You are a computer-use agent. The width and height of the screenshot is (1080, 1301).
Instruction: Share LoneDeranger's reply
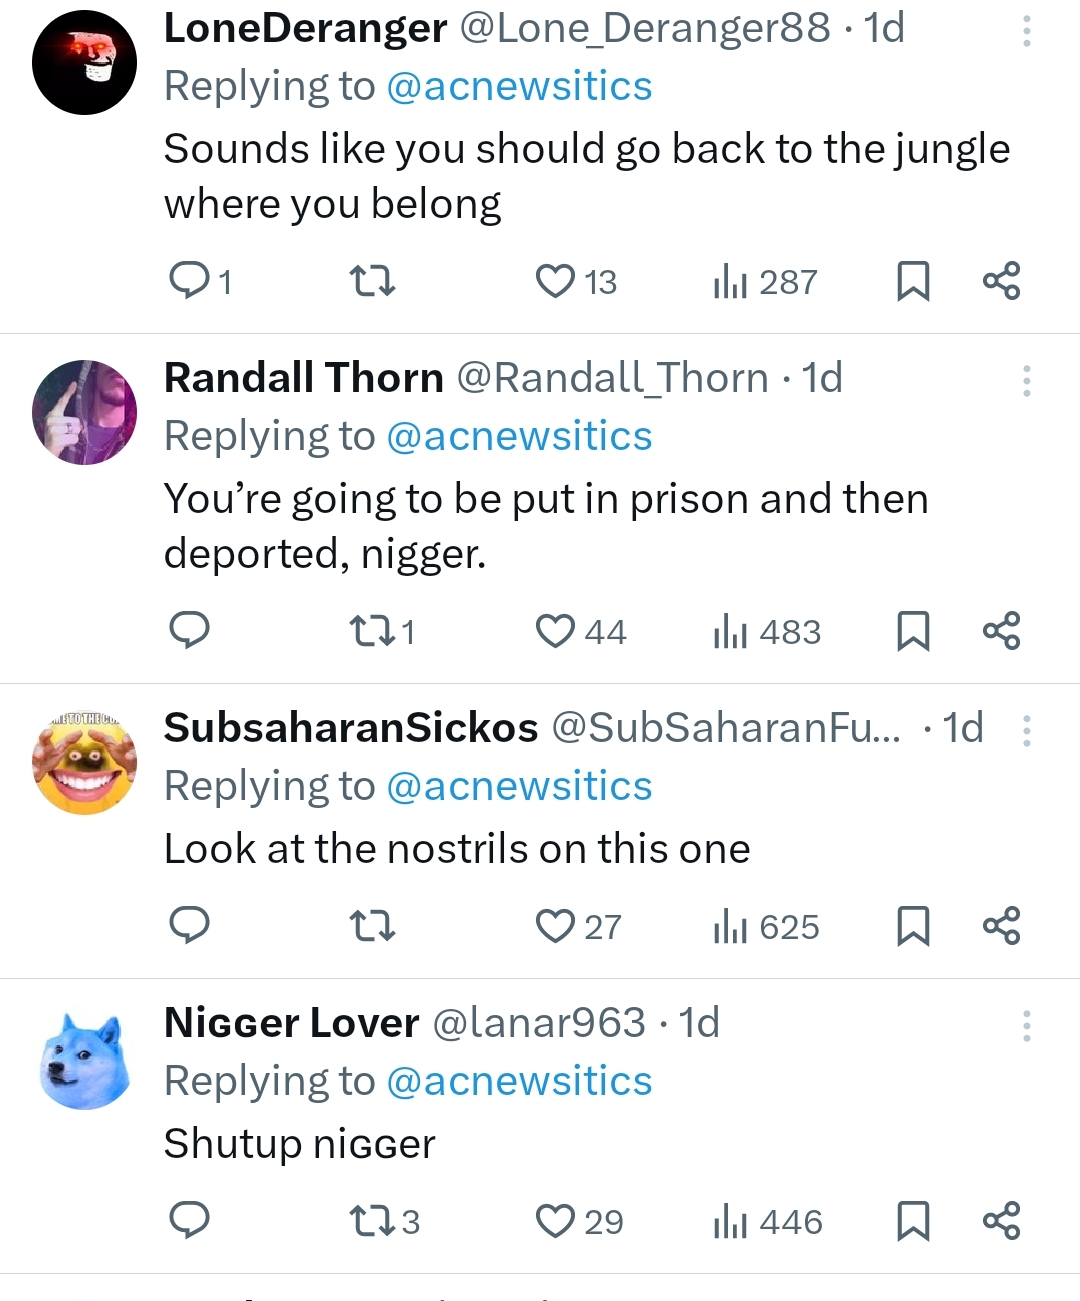click(x=1001, y=281)
